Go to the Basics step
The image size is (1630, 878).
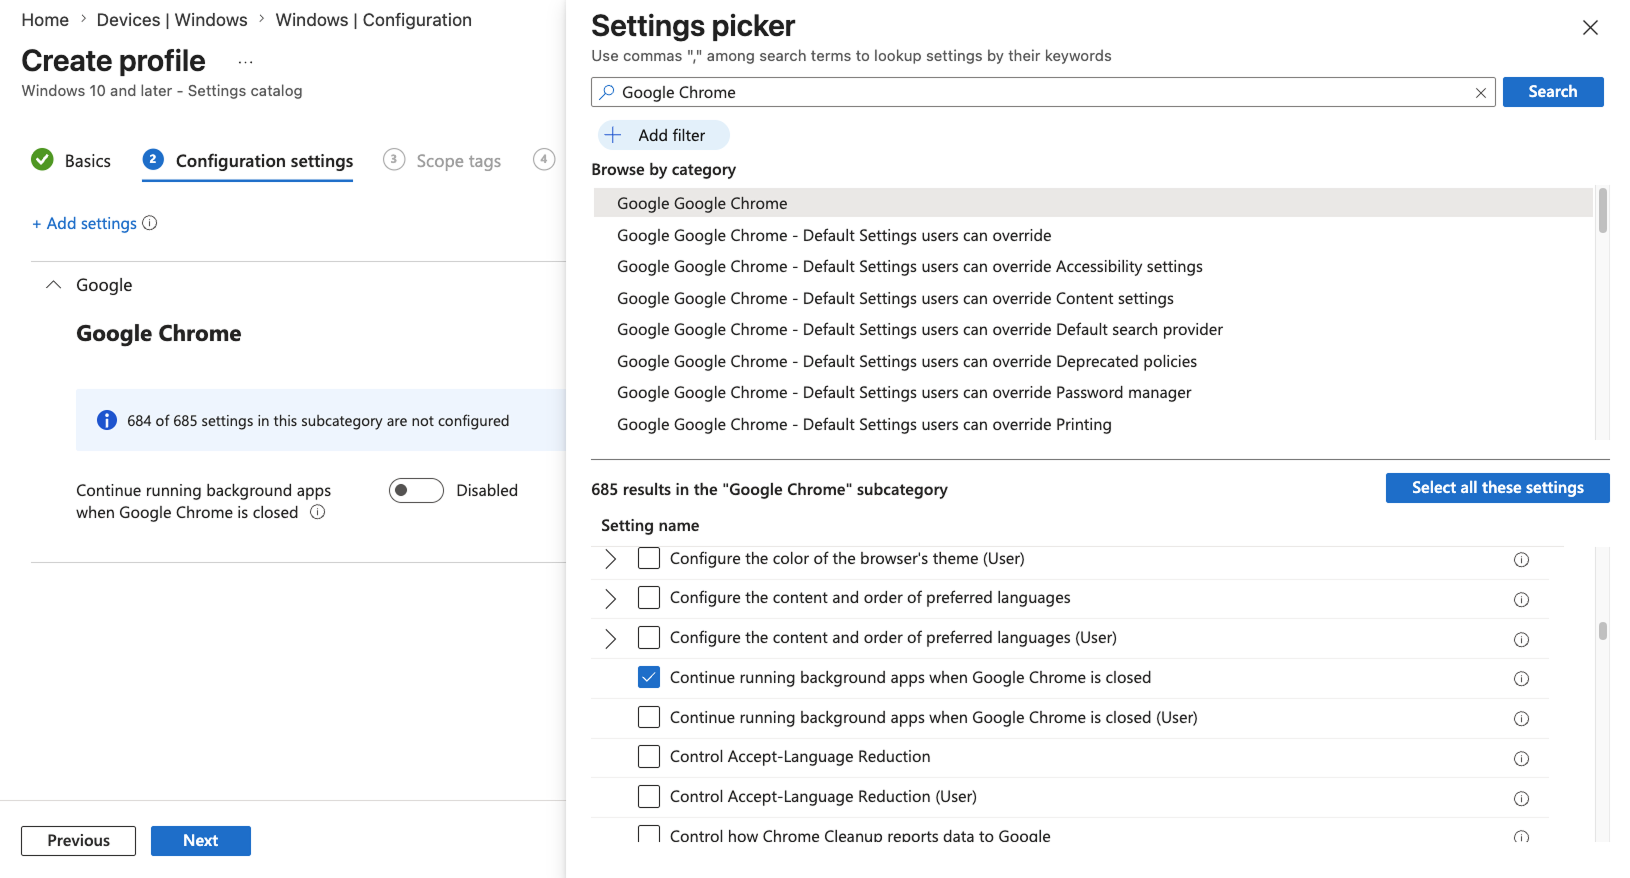71,161
